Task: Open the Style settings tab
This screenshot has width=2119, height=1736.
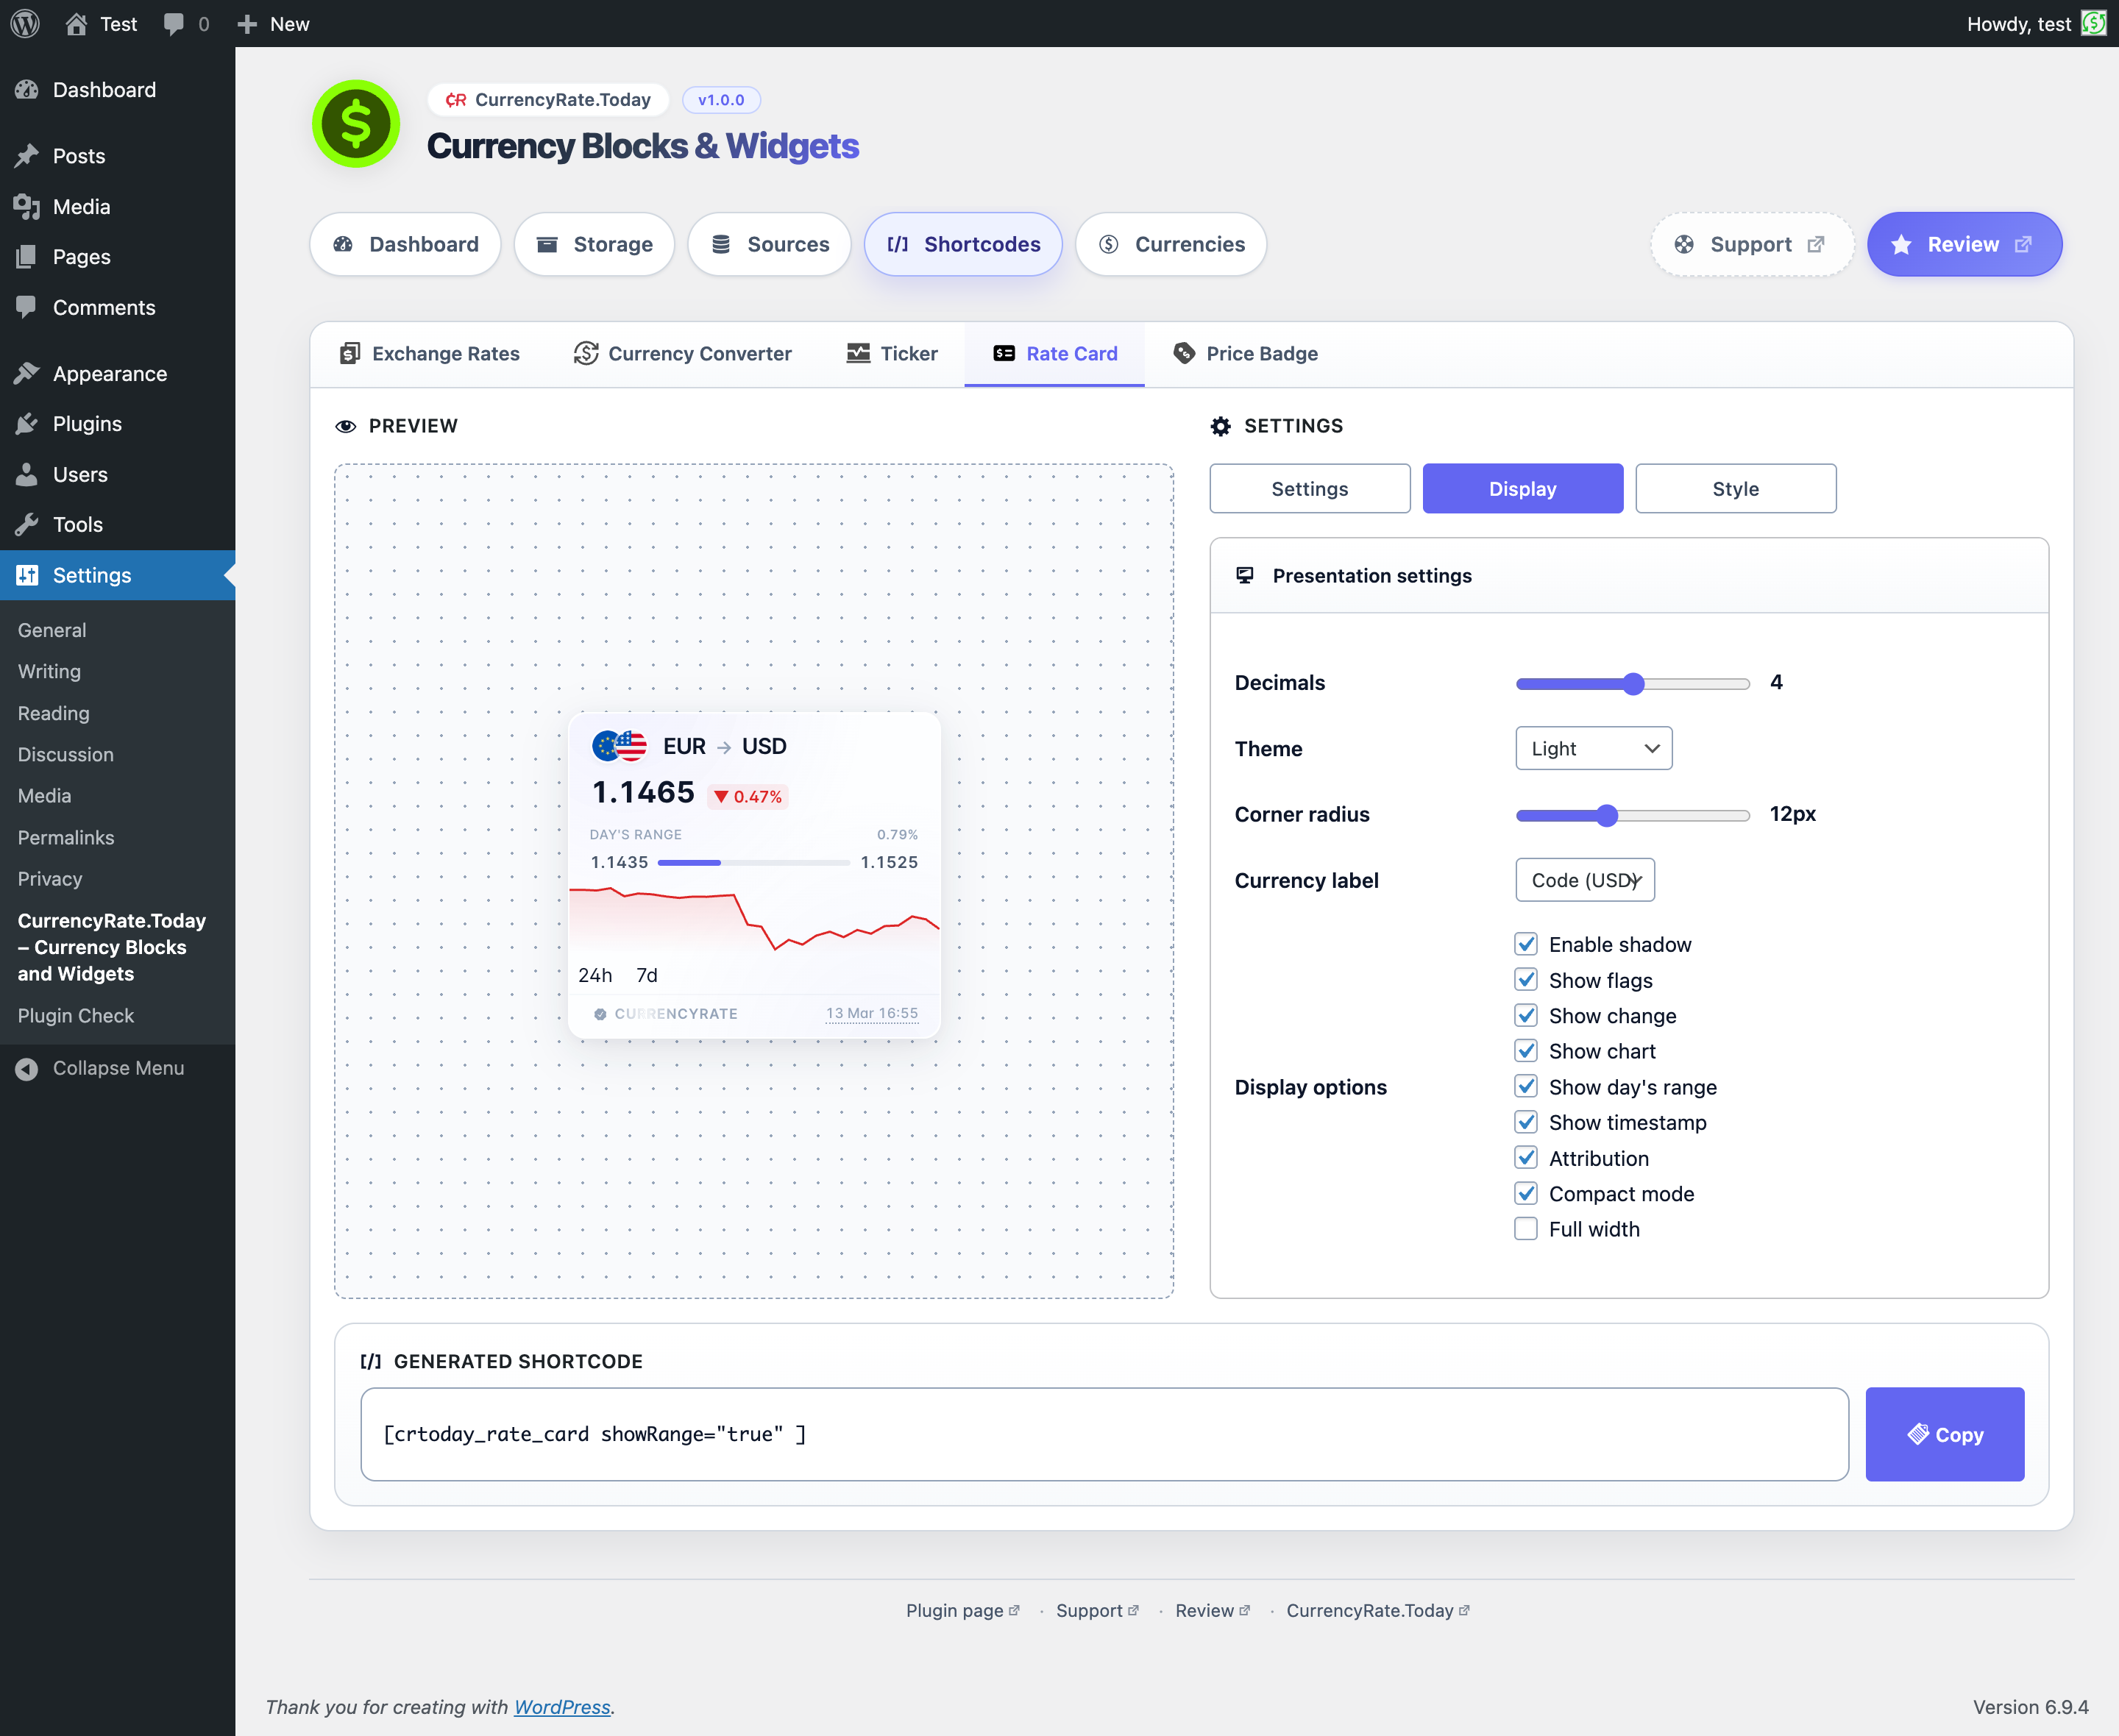Action: click(x=1735, y=489)
